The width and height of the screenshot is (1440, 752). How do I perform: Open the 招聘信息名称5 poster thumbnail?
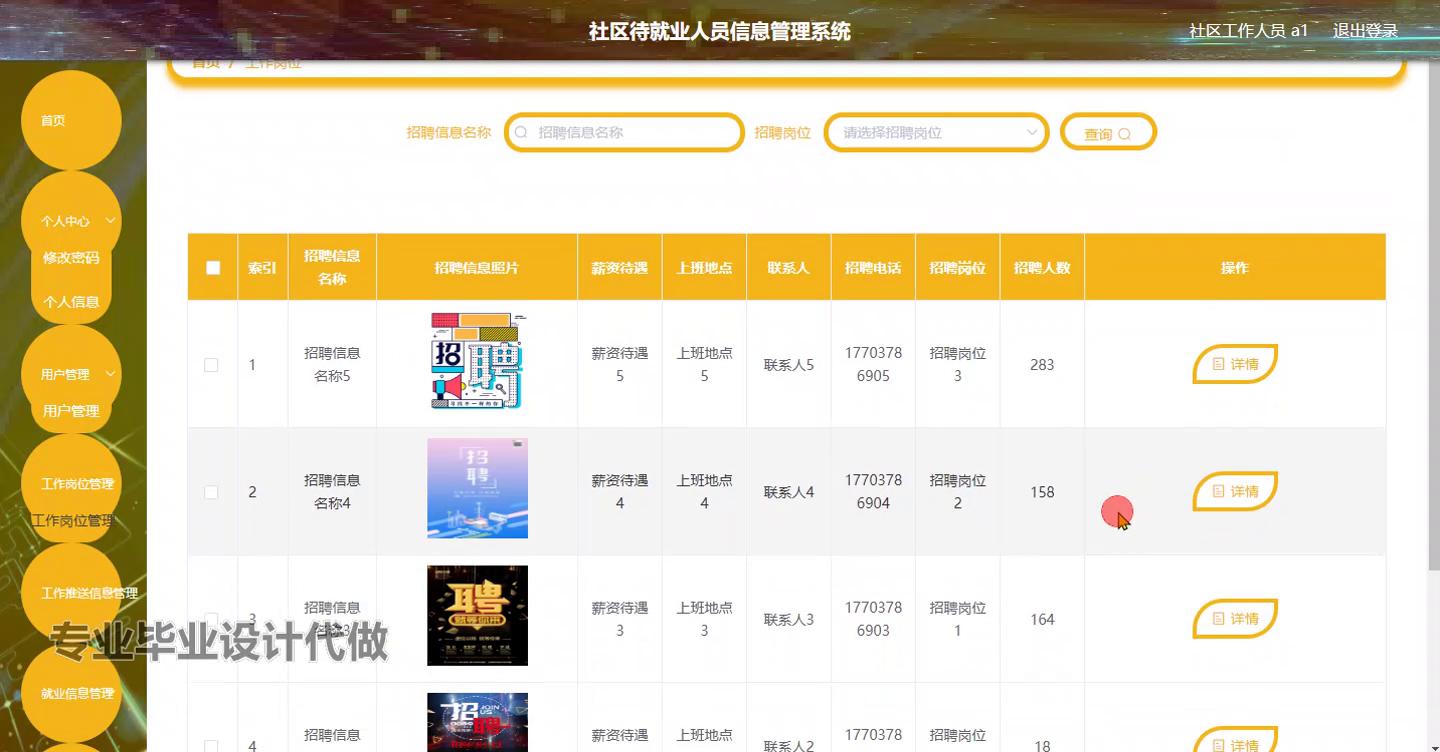tap(477, 361)
